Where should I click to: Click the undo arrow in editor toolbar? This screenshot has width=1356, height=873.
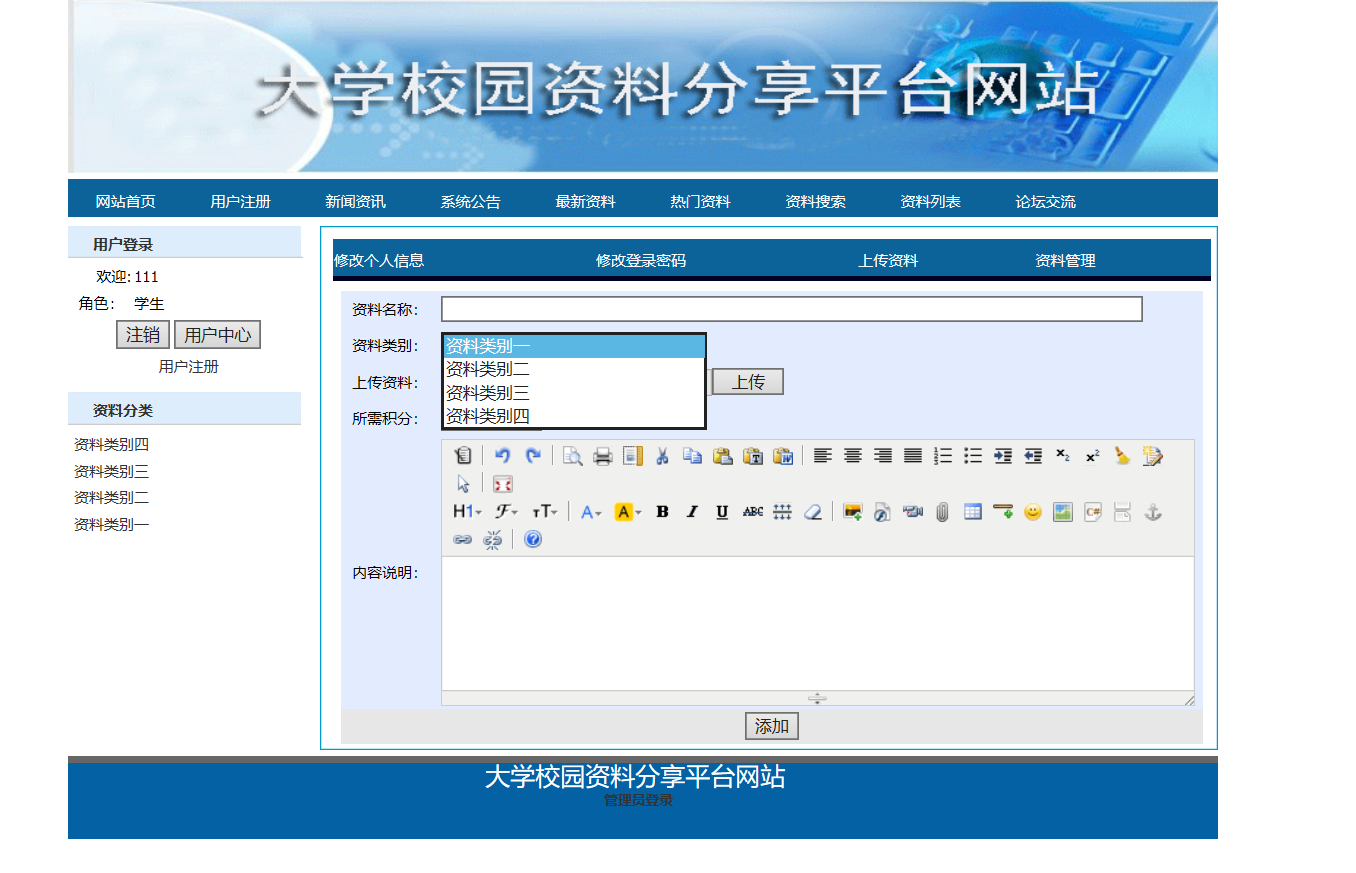tap(503, 456)
